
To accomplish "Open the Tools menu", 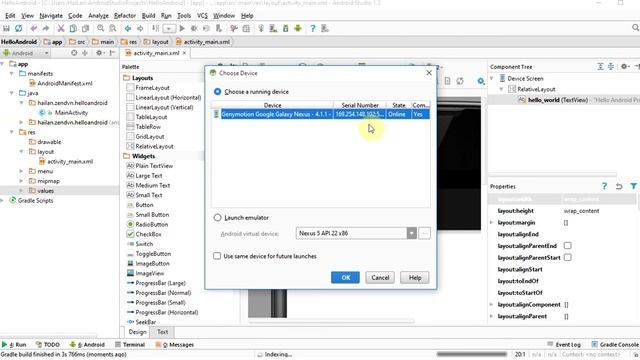I will tap(184, 16).
